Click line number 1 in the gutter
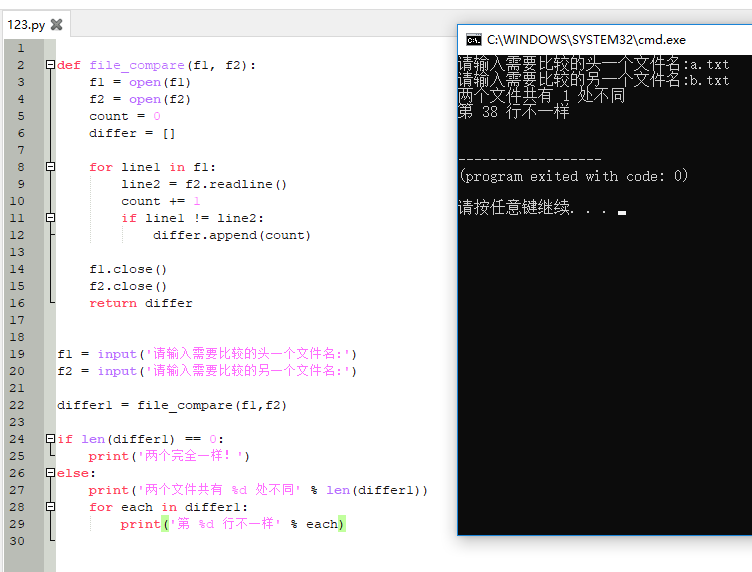Screen dimensions: 752x572 pos(20,48)
